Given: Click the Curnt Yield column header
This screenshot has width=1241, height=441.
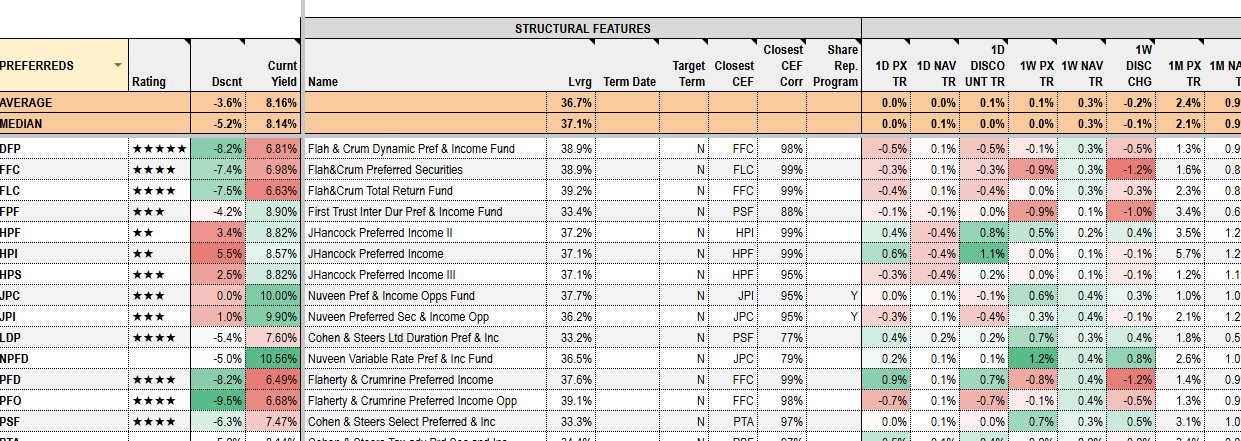Looking at the screenshot, I should click(x=281, y=73).
